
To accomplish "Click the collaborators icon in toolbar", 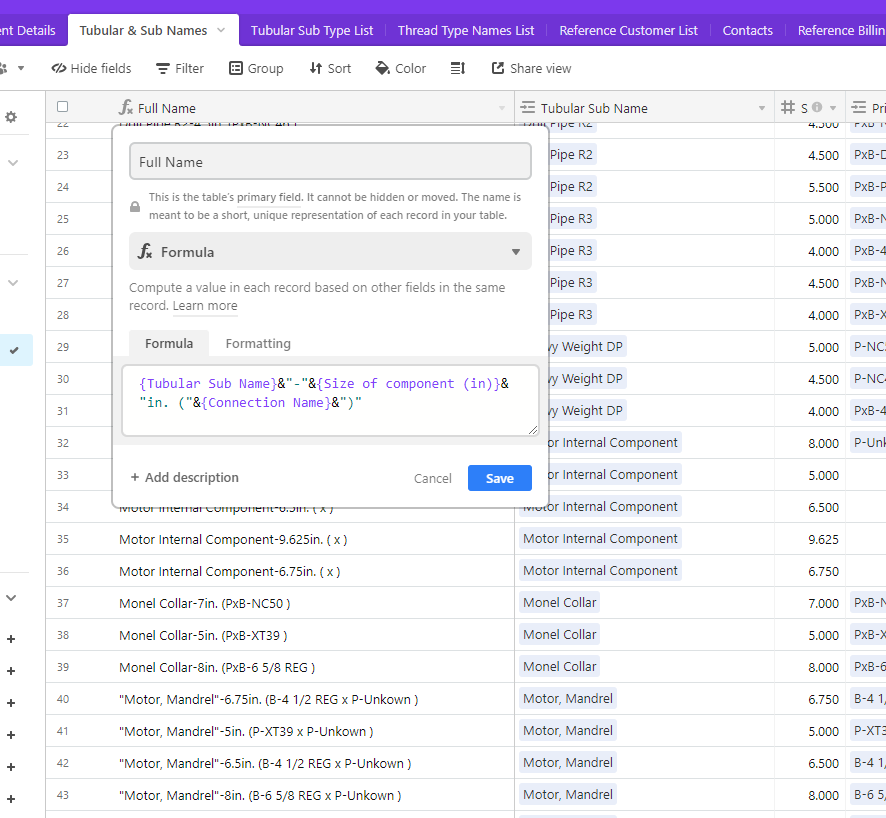I will tap(3, 68).
